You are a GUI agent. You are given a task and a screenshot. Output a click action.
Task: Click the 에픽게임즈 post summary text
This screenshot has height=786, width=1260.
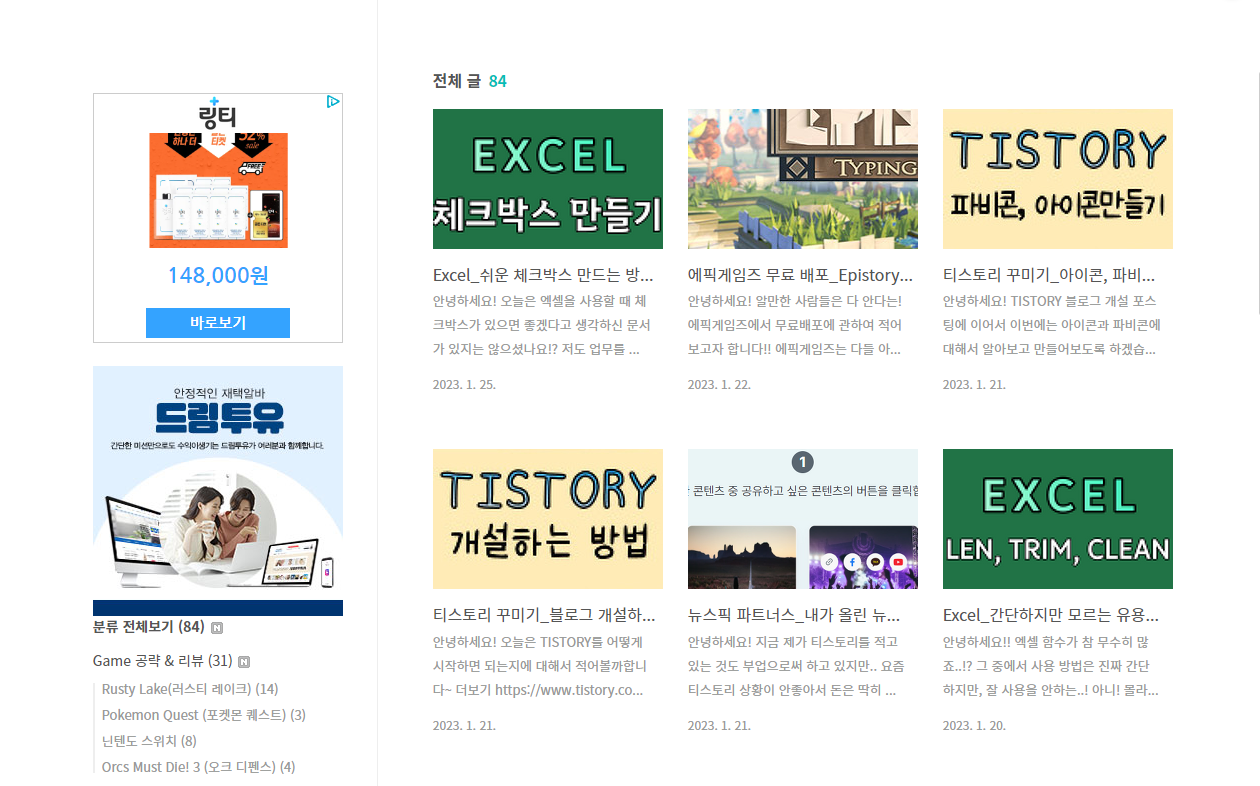[795, 325]
